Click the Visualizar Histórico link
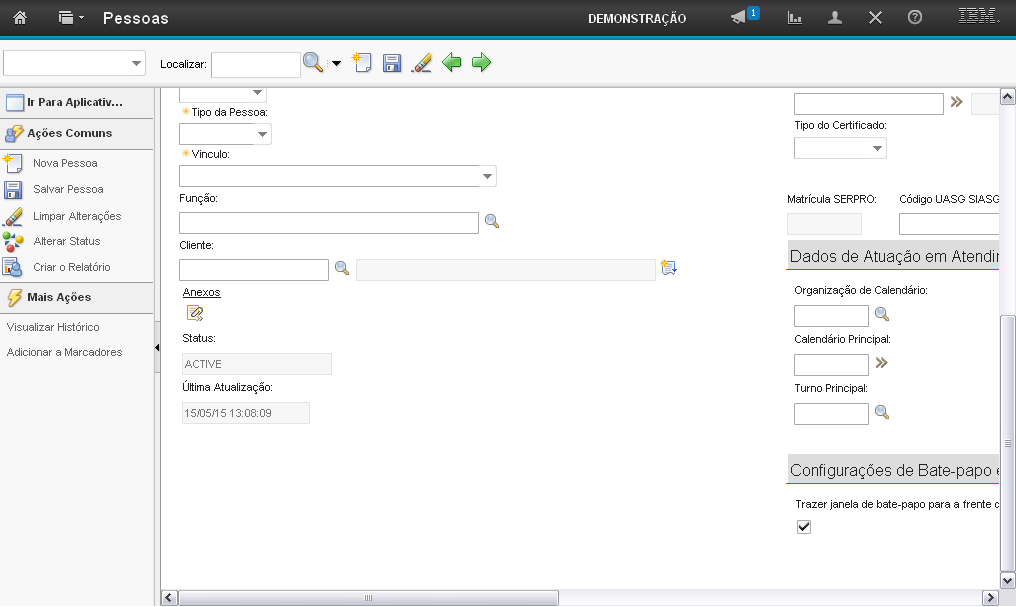The image size is (1016, 607). point(53,327)
